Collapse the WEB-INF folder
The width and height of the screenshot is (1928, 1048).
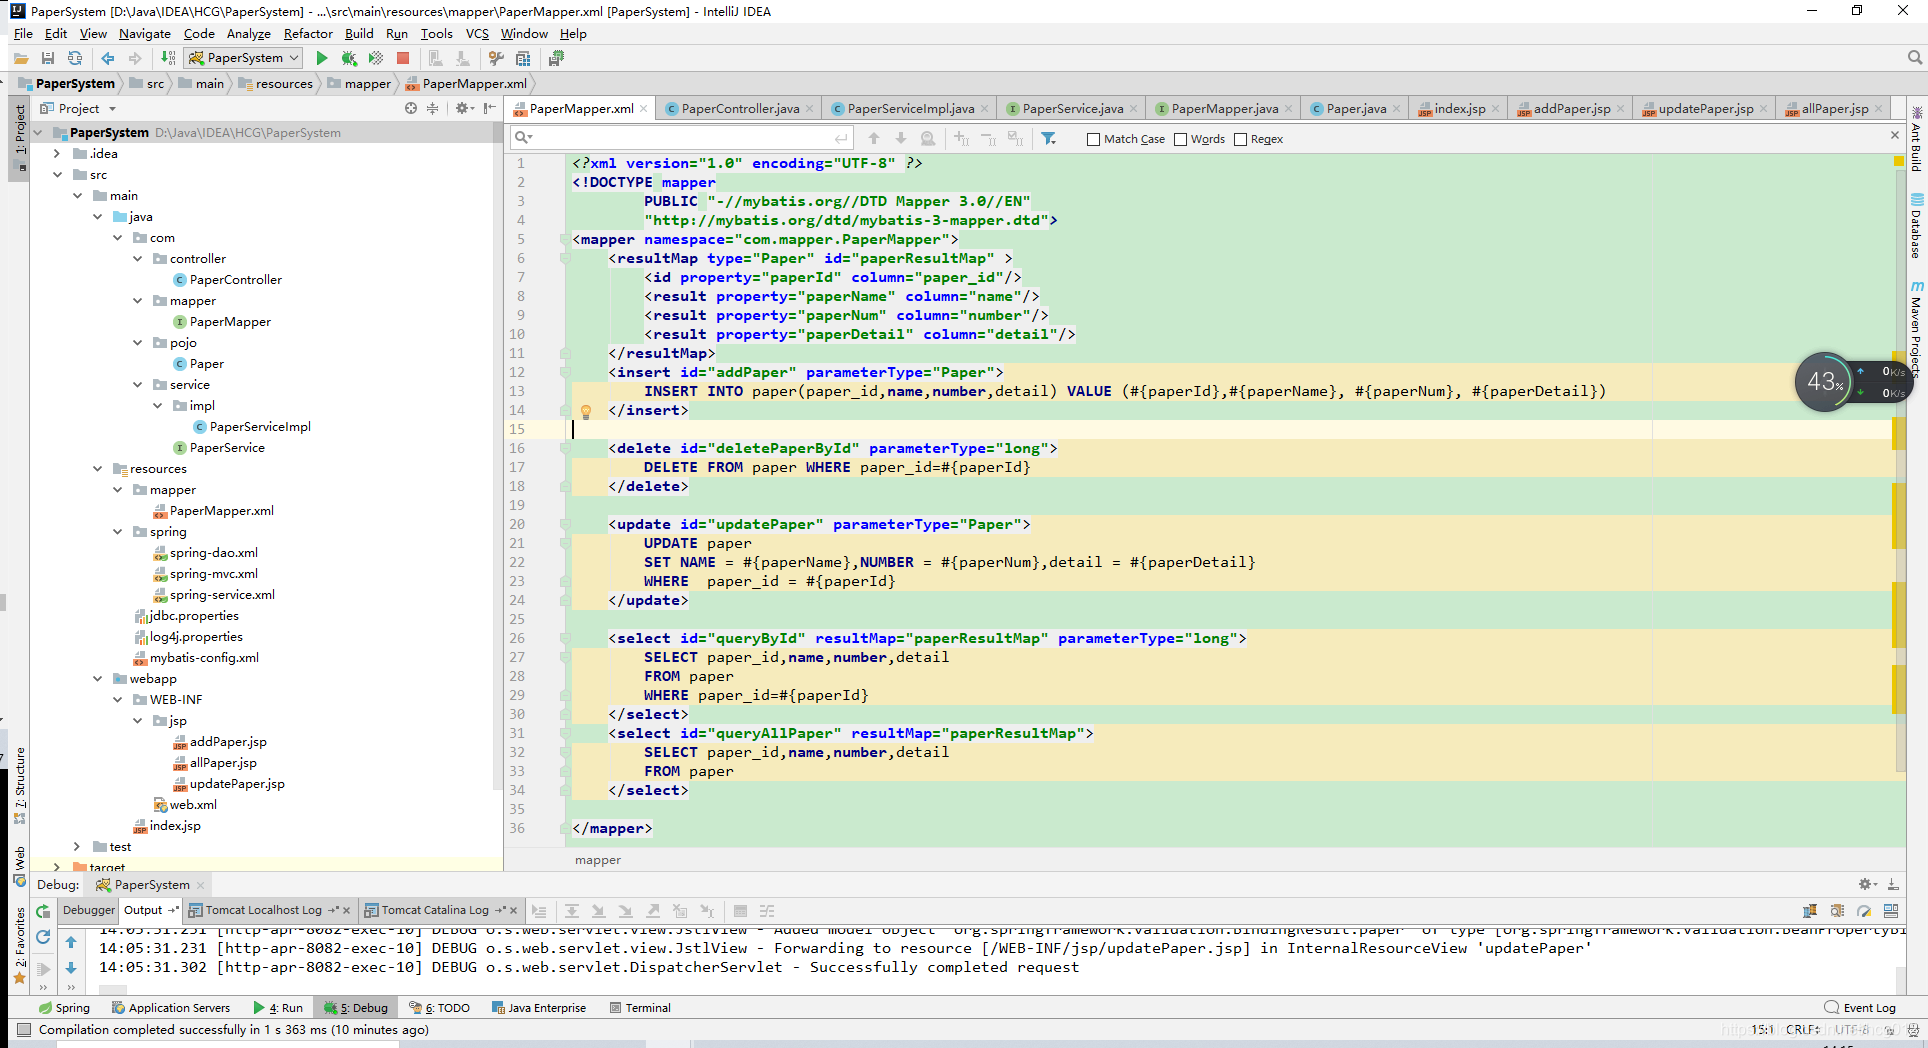point(117,700)
